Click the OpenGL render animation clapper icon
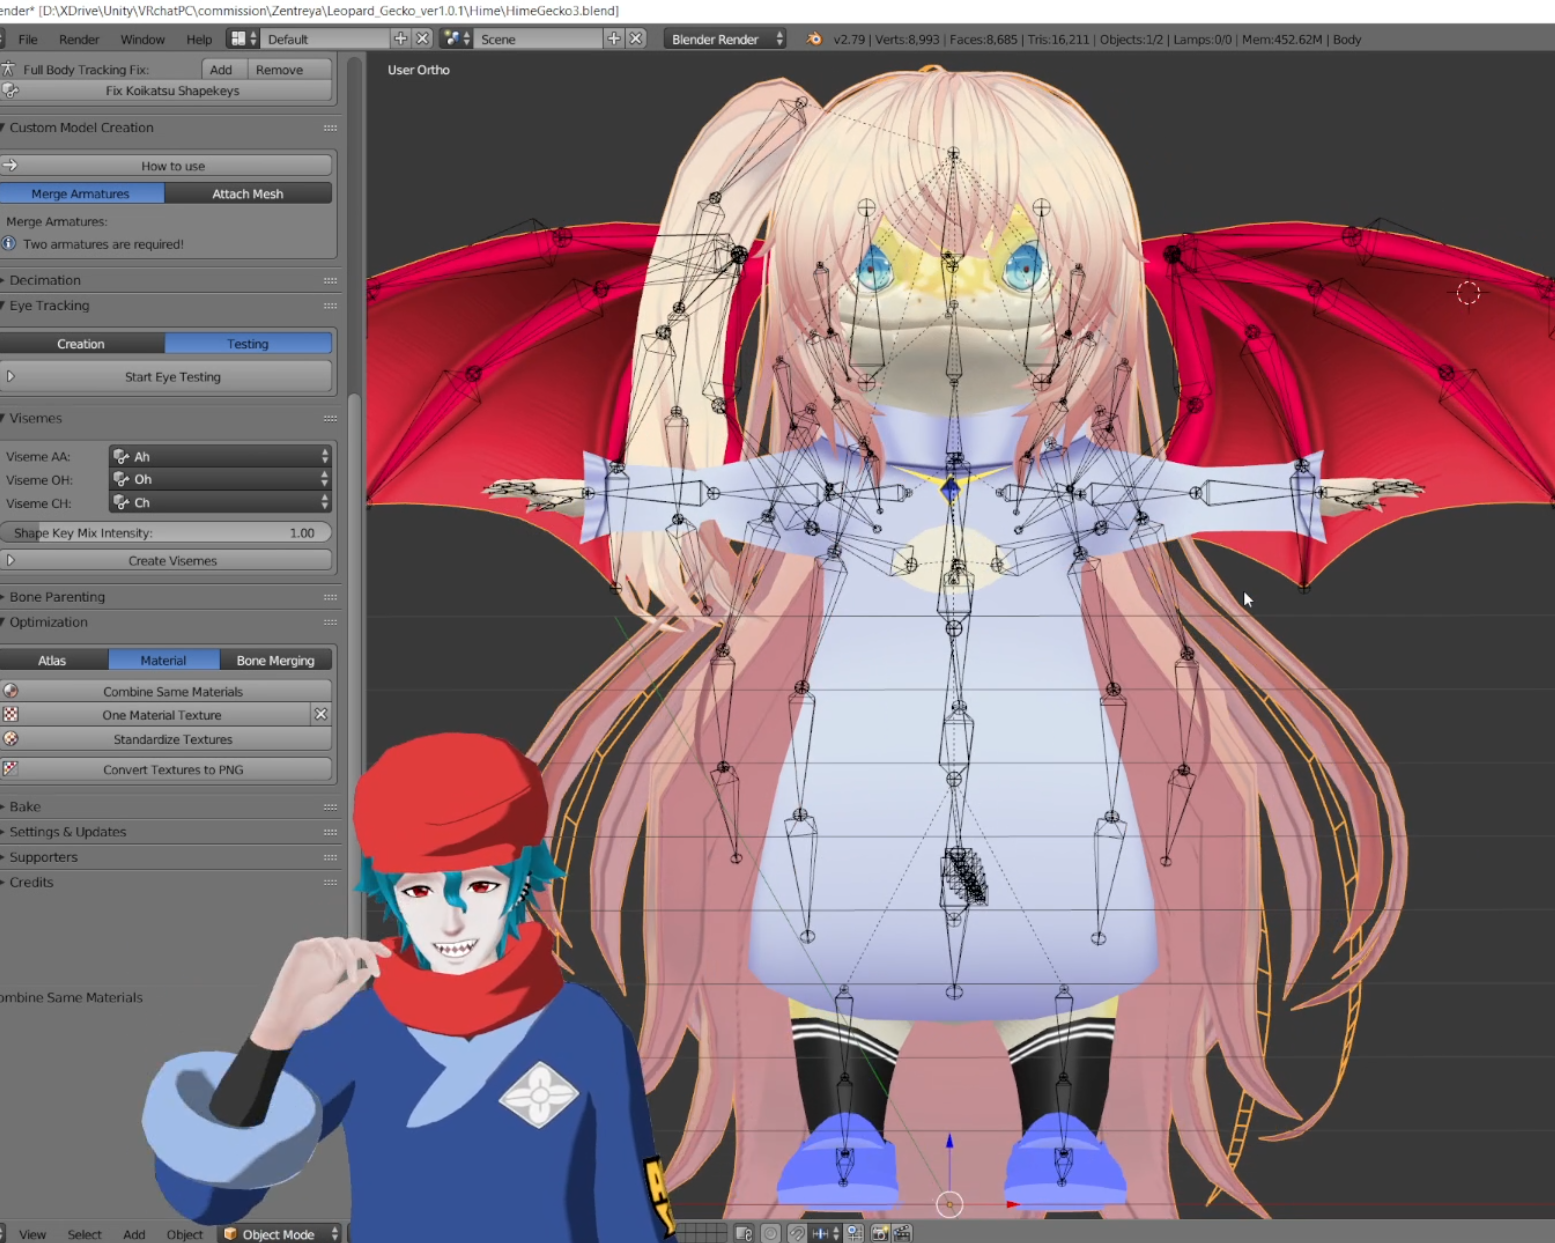1555x1243 pixels. (903, 1234)
